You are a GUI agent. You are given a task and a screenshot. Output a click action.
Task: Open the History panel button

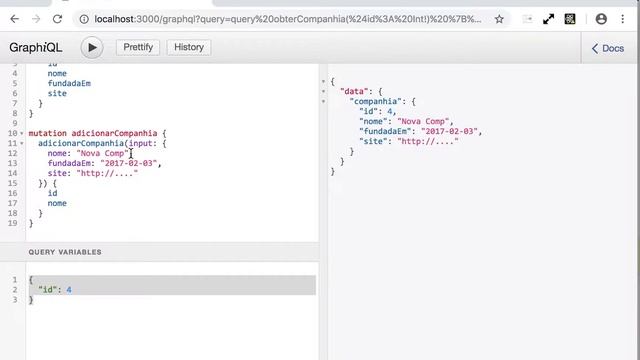click(189, 47)
